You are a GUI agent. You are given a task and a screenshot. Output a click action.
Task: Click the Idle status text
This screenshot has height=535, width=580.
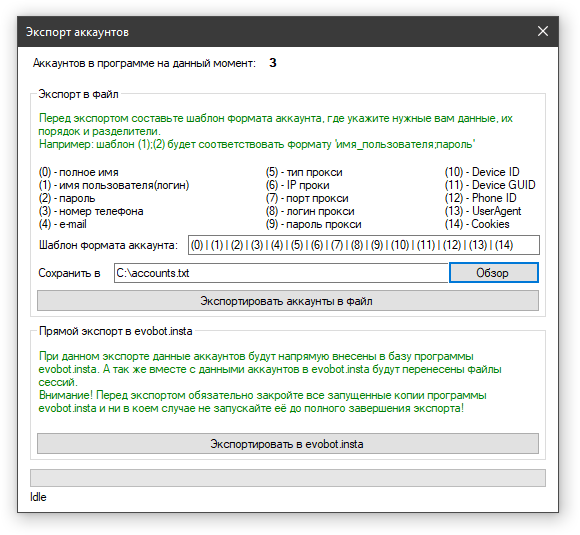[x=38, y=497]
